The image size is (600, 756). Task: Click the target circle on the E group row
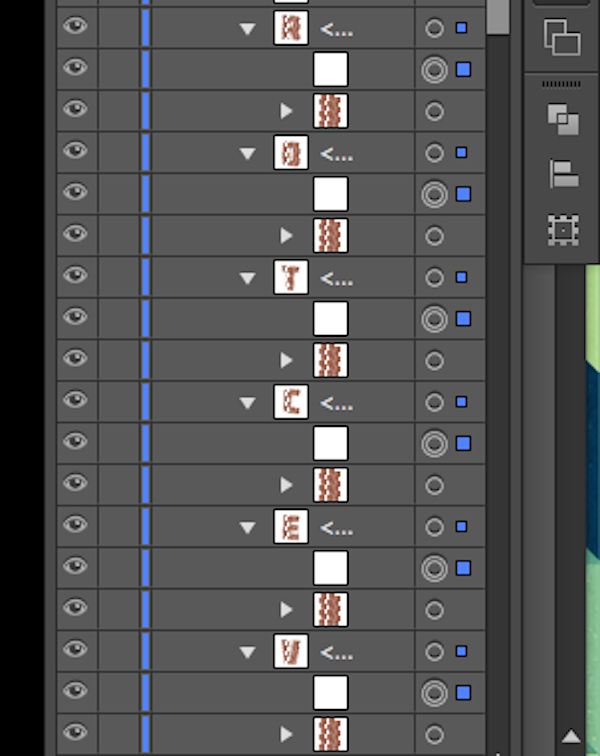[x=434, y=526]
